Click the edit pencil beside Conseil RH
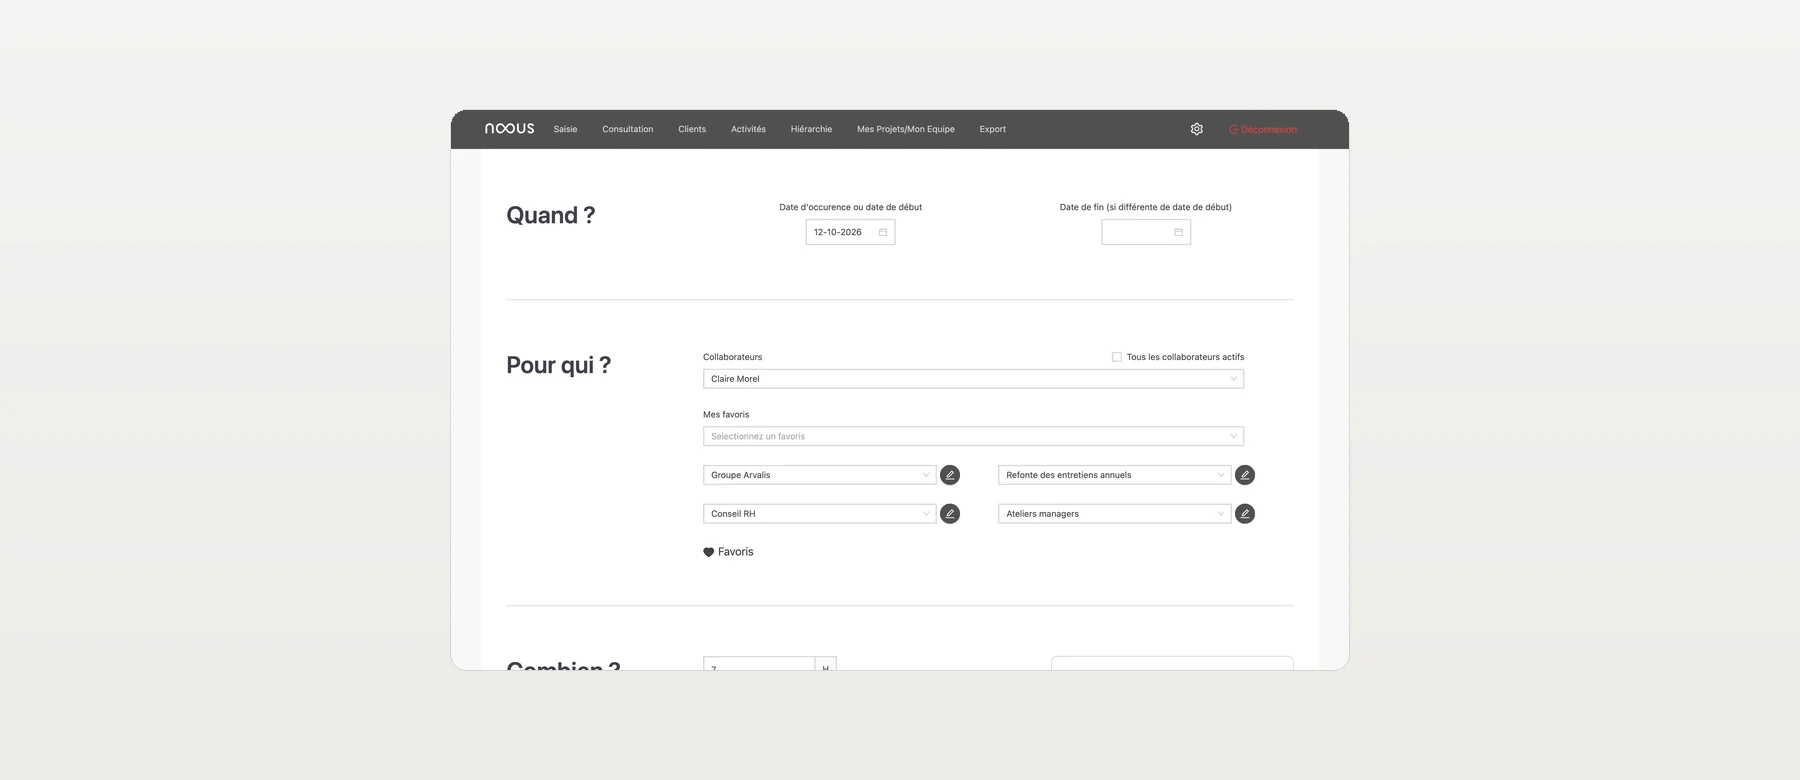The width and height of the screenshot is (1800, 780). point(950,514)
